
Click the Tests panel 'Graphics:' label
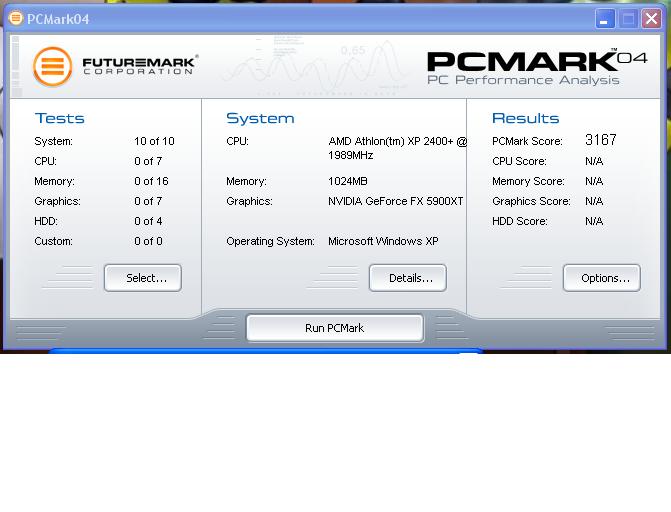pos(57,201)
